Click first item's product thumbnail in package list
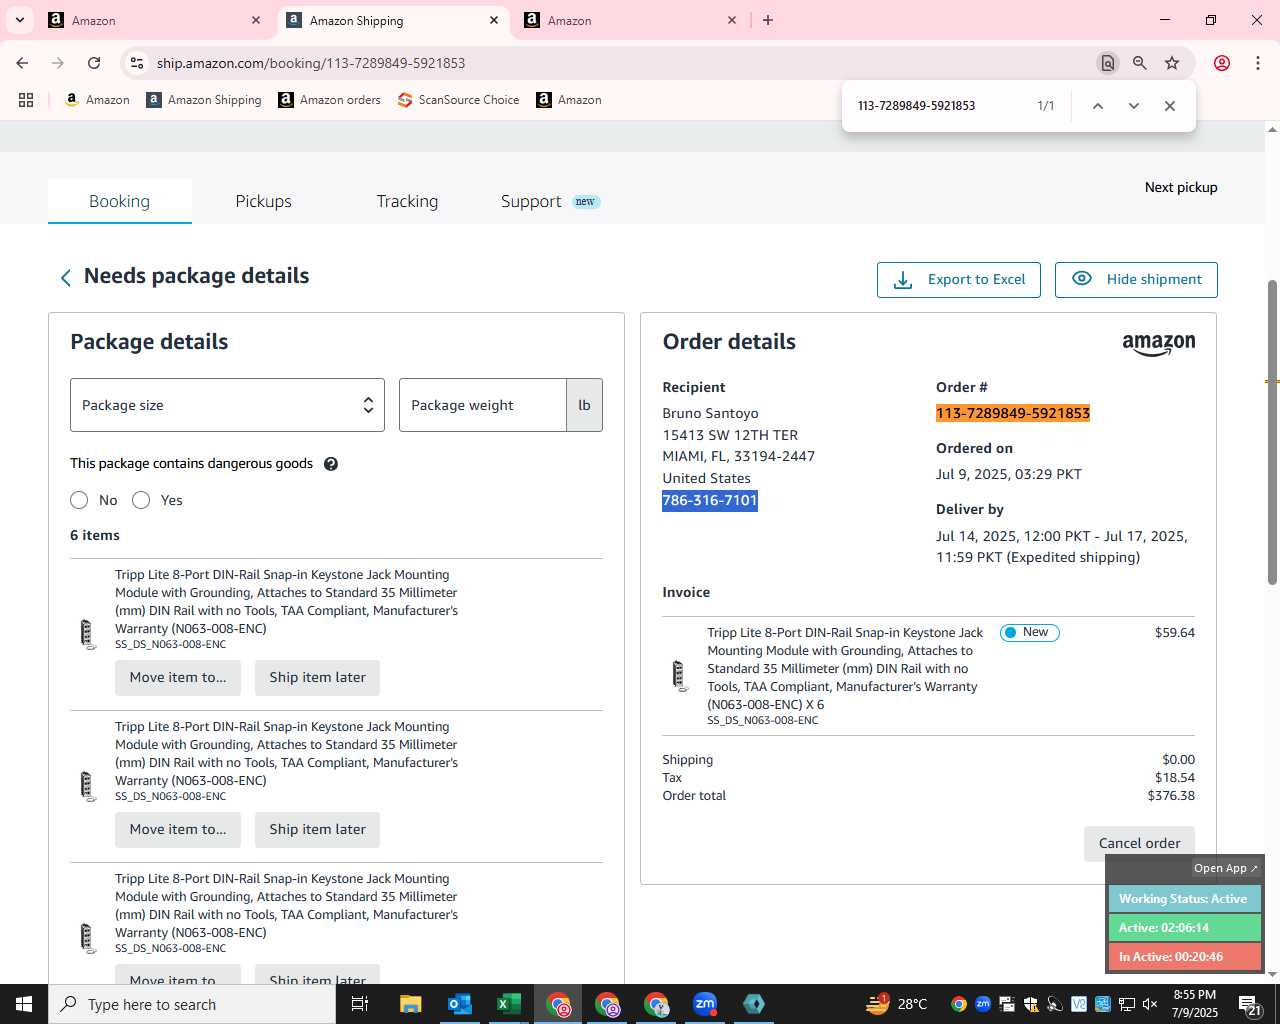 [88, 635]
